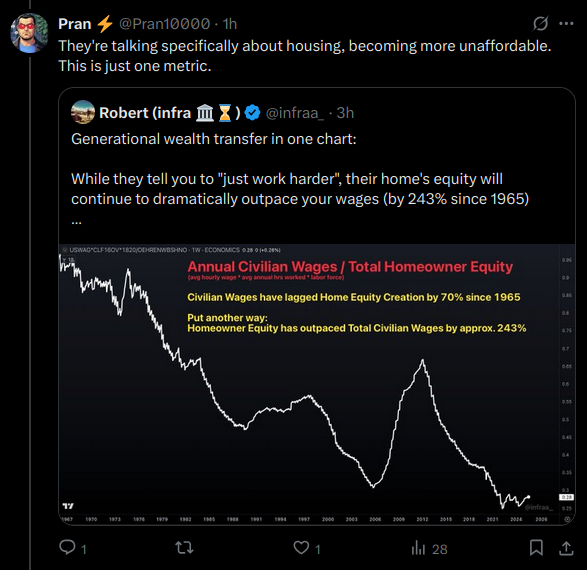587x570 pixels.
Task: Click the 1h timestamp of Pran's post
Action: click(230, 24)
